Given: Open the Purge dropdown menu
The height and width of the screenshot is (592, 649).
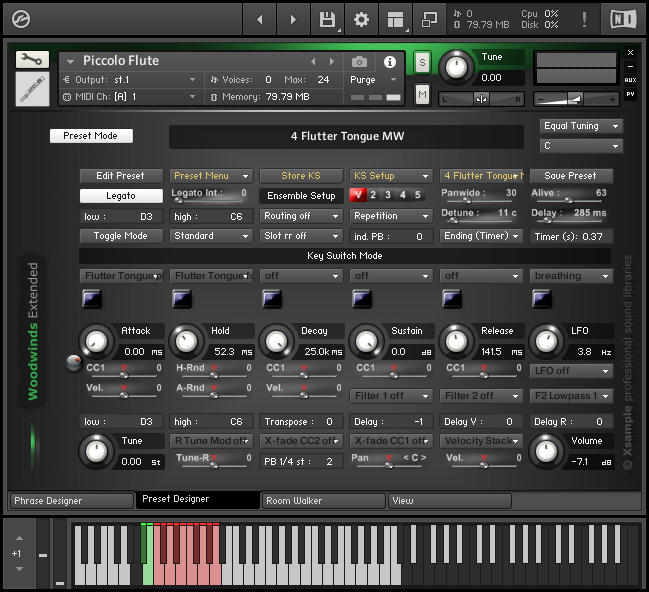Looking at the screenshot, I should pos(373,80).
